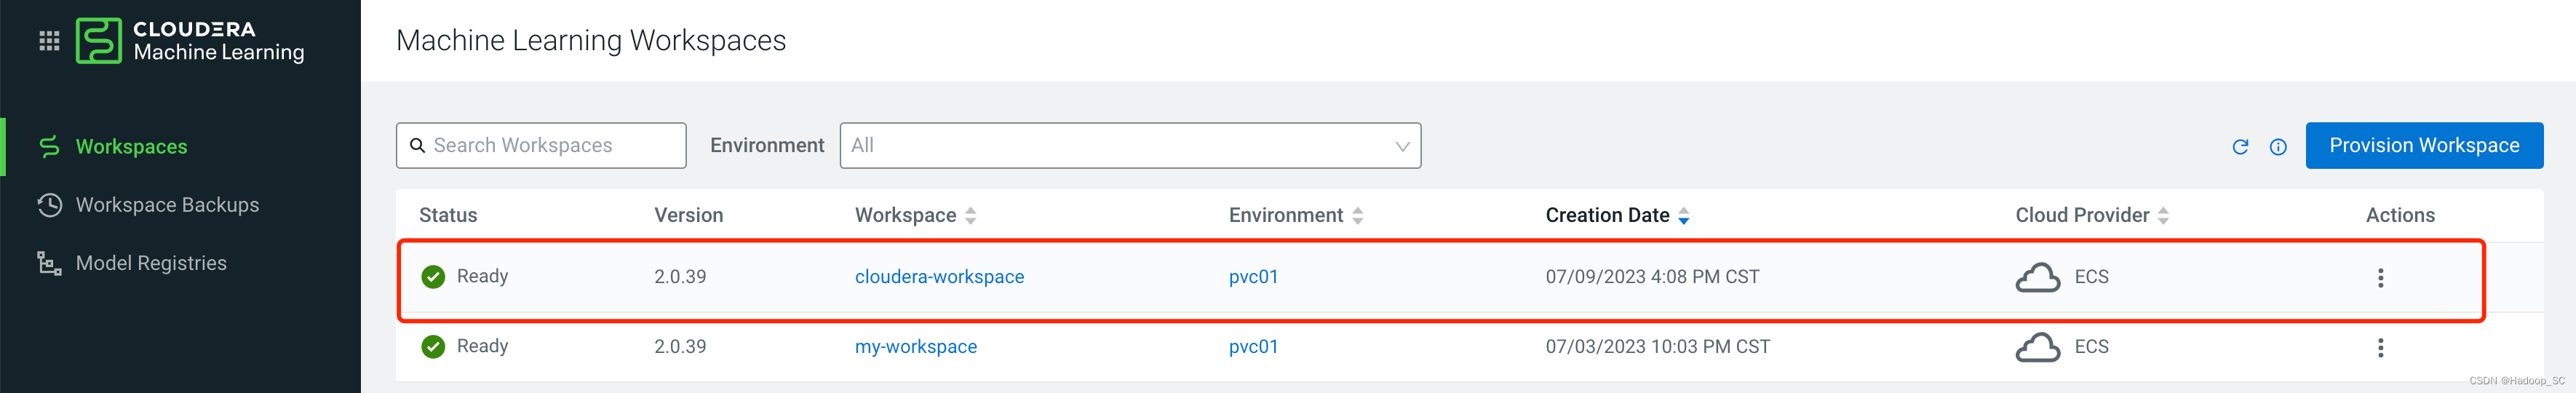Click the info circle icon
Screen dimensions: 2576x393
[2278, 147]
